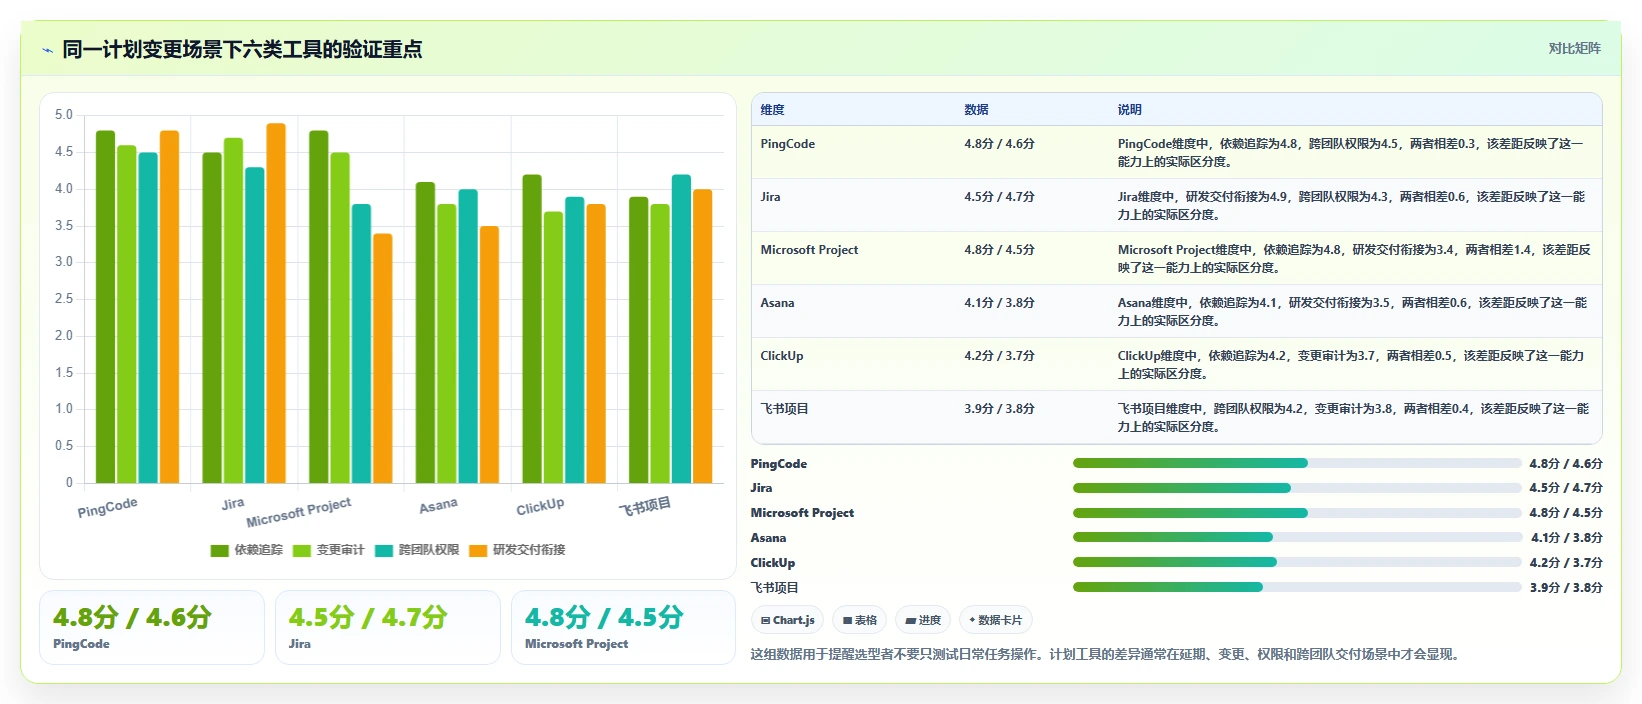This screenshot has height=704, width=1642.
Task: Click the Microsoft Project explanation text
Action: 1354,259
